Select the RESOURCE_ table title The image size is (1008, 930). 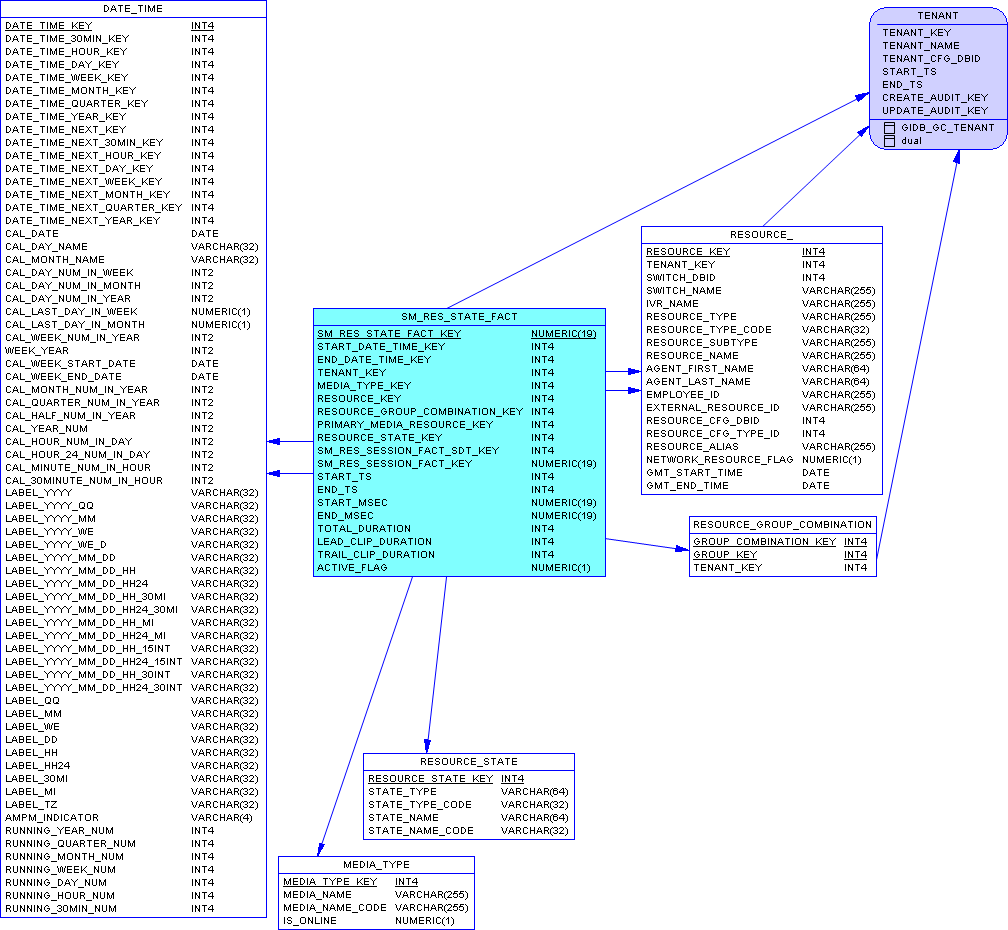(761, 235)
